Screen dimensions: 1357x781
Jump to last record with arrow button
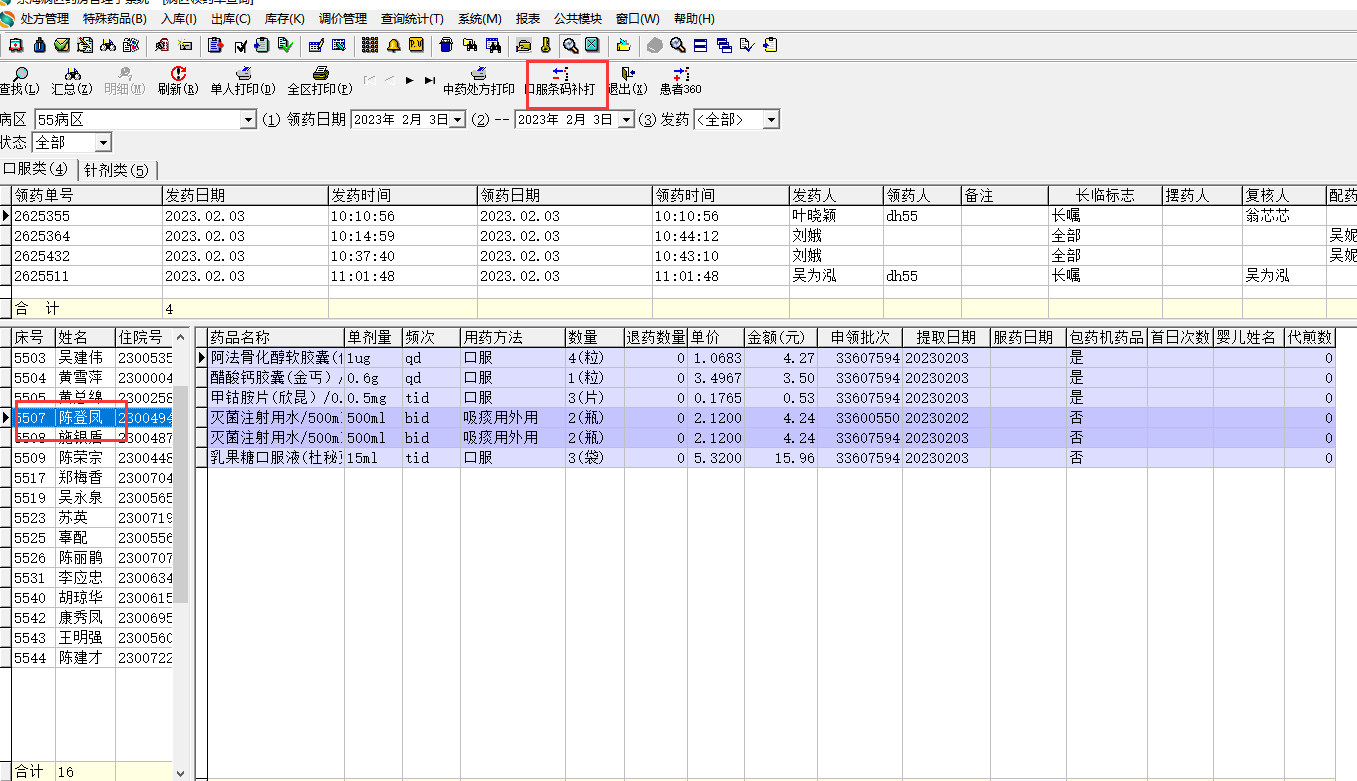(430, 79)
